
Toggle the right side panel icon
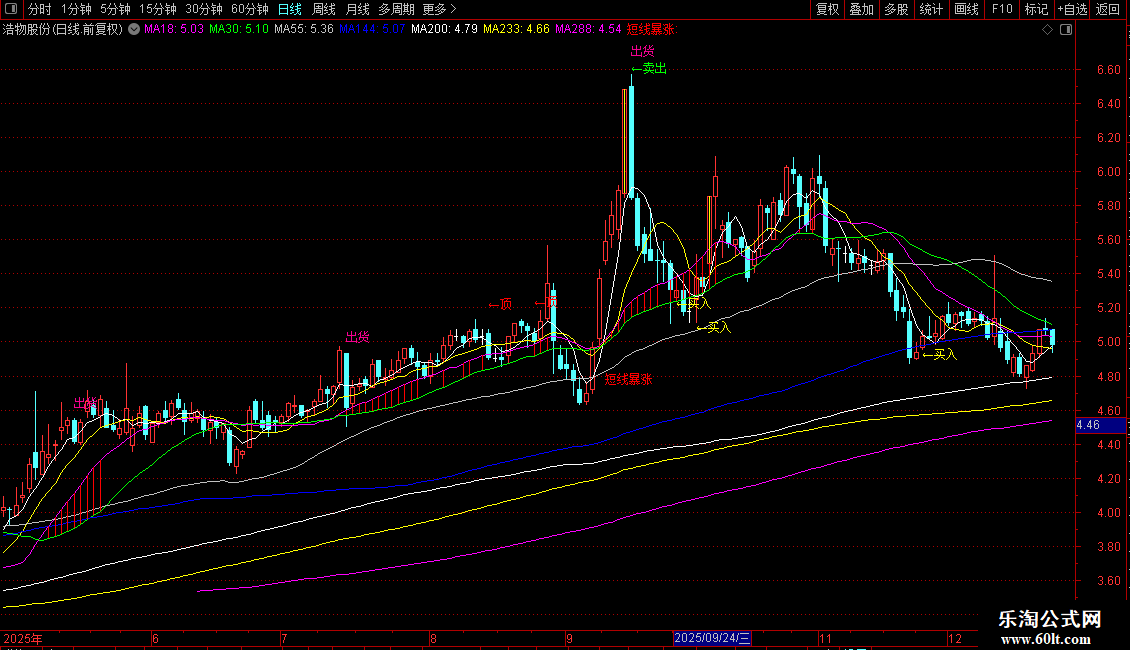pyautogui.click(x=1067, y=30)
